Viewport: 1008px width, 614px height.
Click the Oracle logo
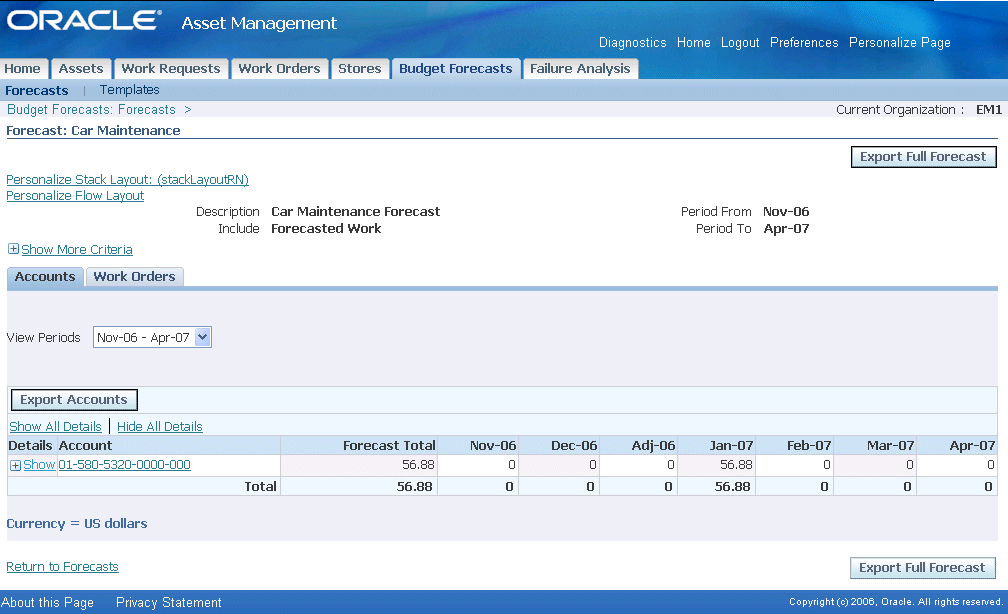(x=84, y=20)
